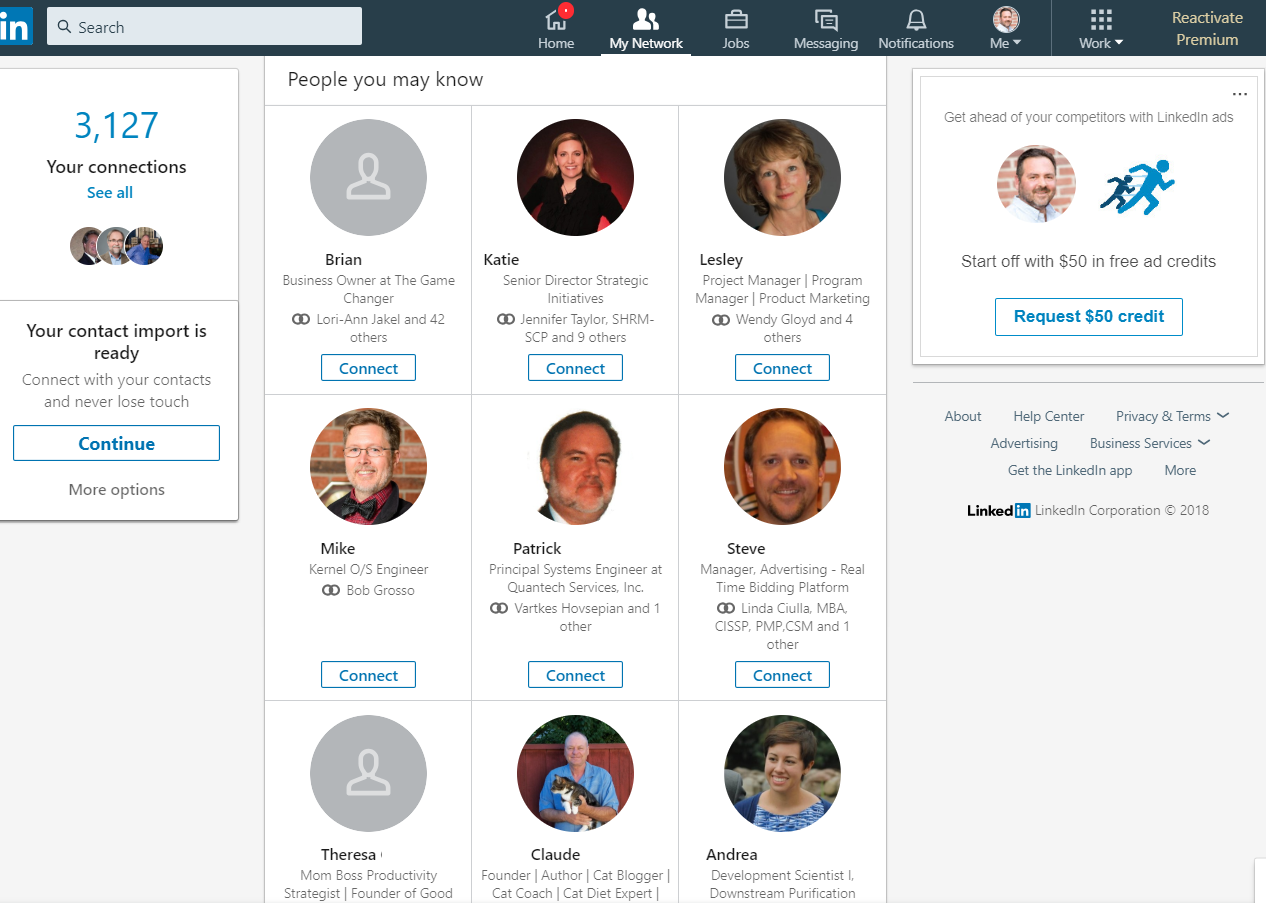Open the Notifications bell icon
Viewport: 1266px width, 903px height.
tap(916, 20)
